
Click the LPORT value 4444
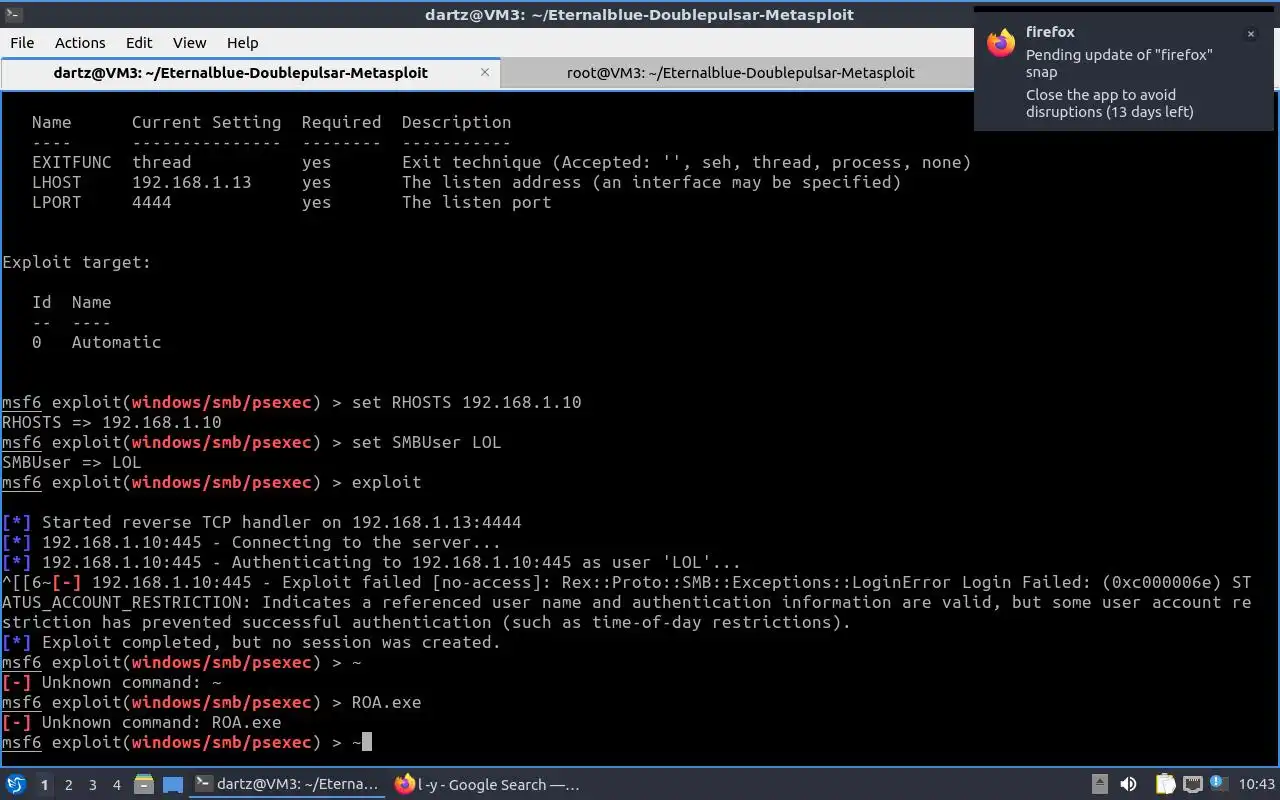pos(152,202)
